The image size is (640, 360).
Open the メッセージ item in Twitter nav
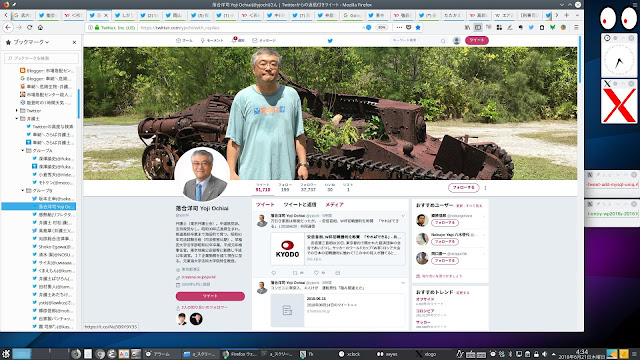pyautogui.click(x=264, y=40)
